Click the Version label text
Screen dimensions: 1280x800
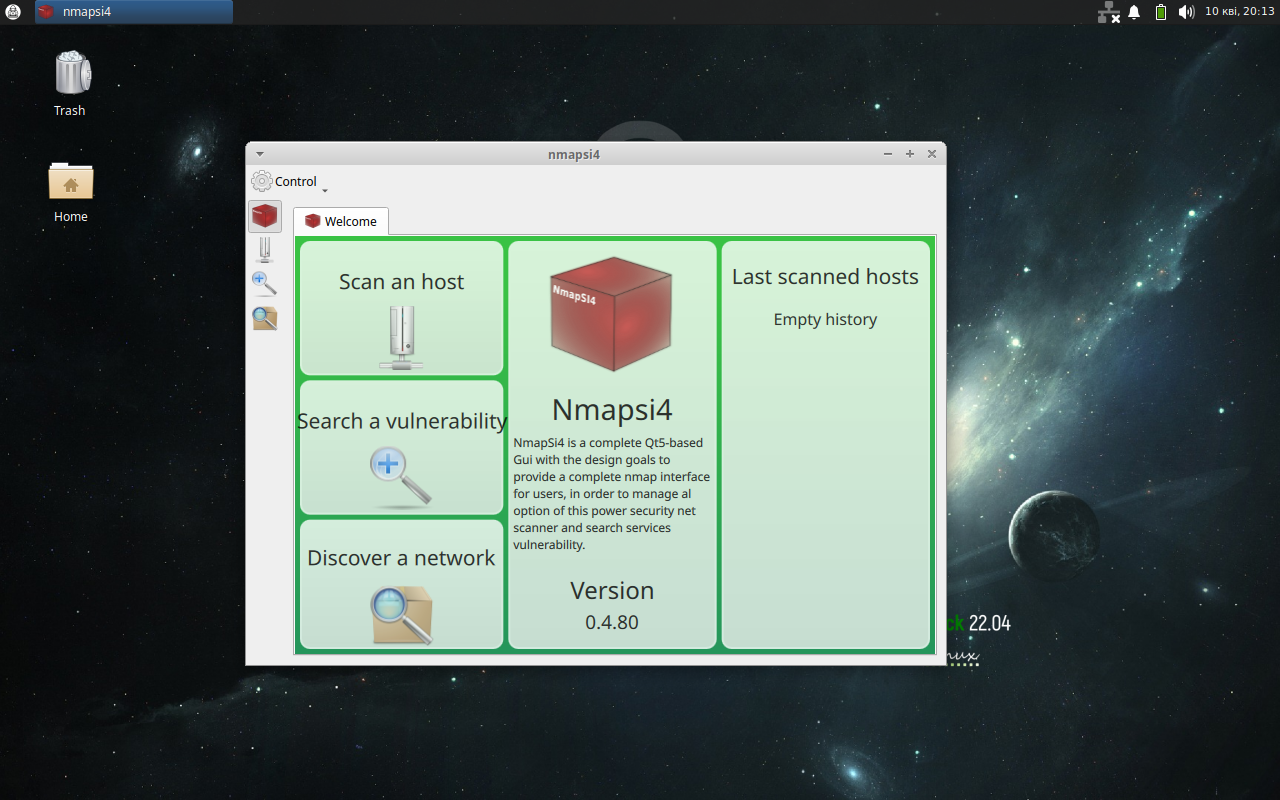tap(612, 590)
